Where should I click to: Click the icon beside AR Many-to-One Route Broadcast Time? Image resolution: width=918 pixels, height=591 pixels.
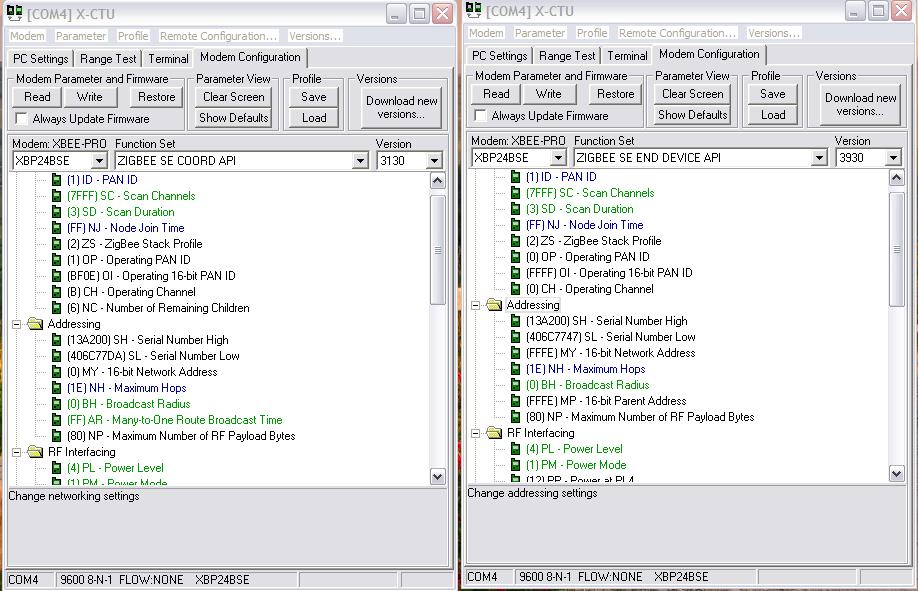[x=57, y=420]
